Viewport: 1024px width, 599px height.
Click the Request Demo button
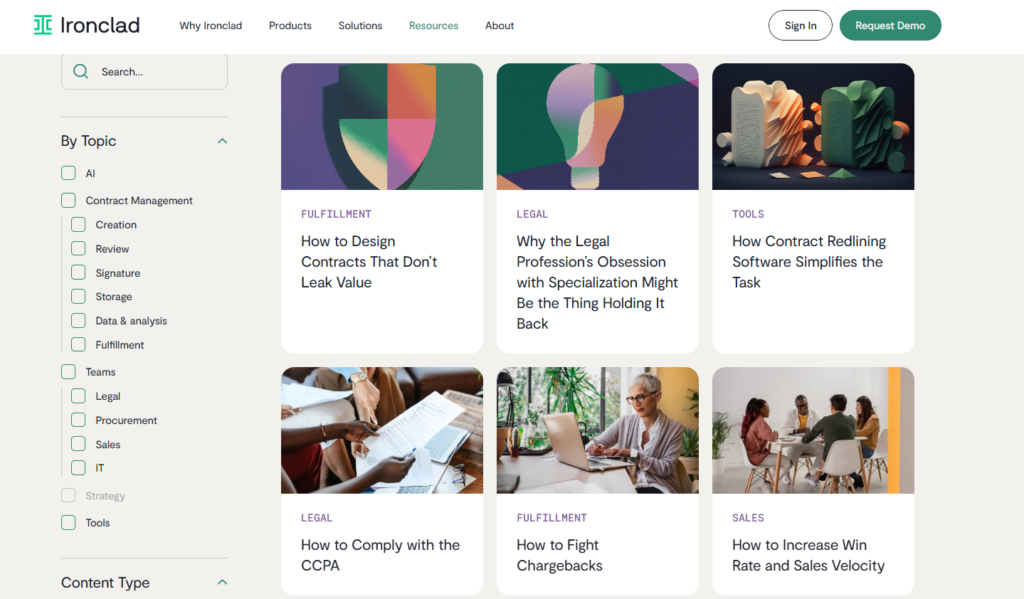890,26
